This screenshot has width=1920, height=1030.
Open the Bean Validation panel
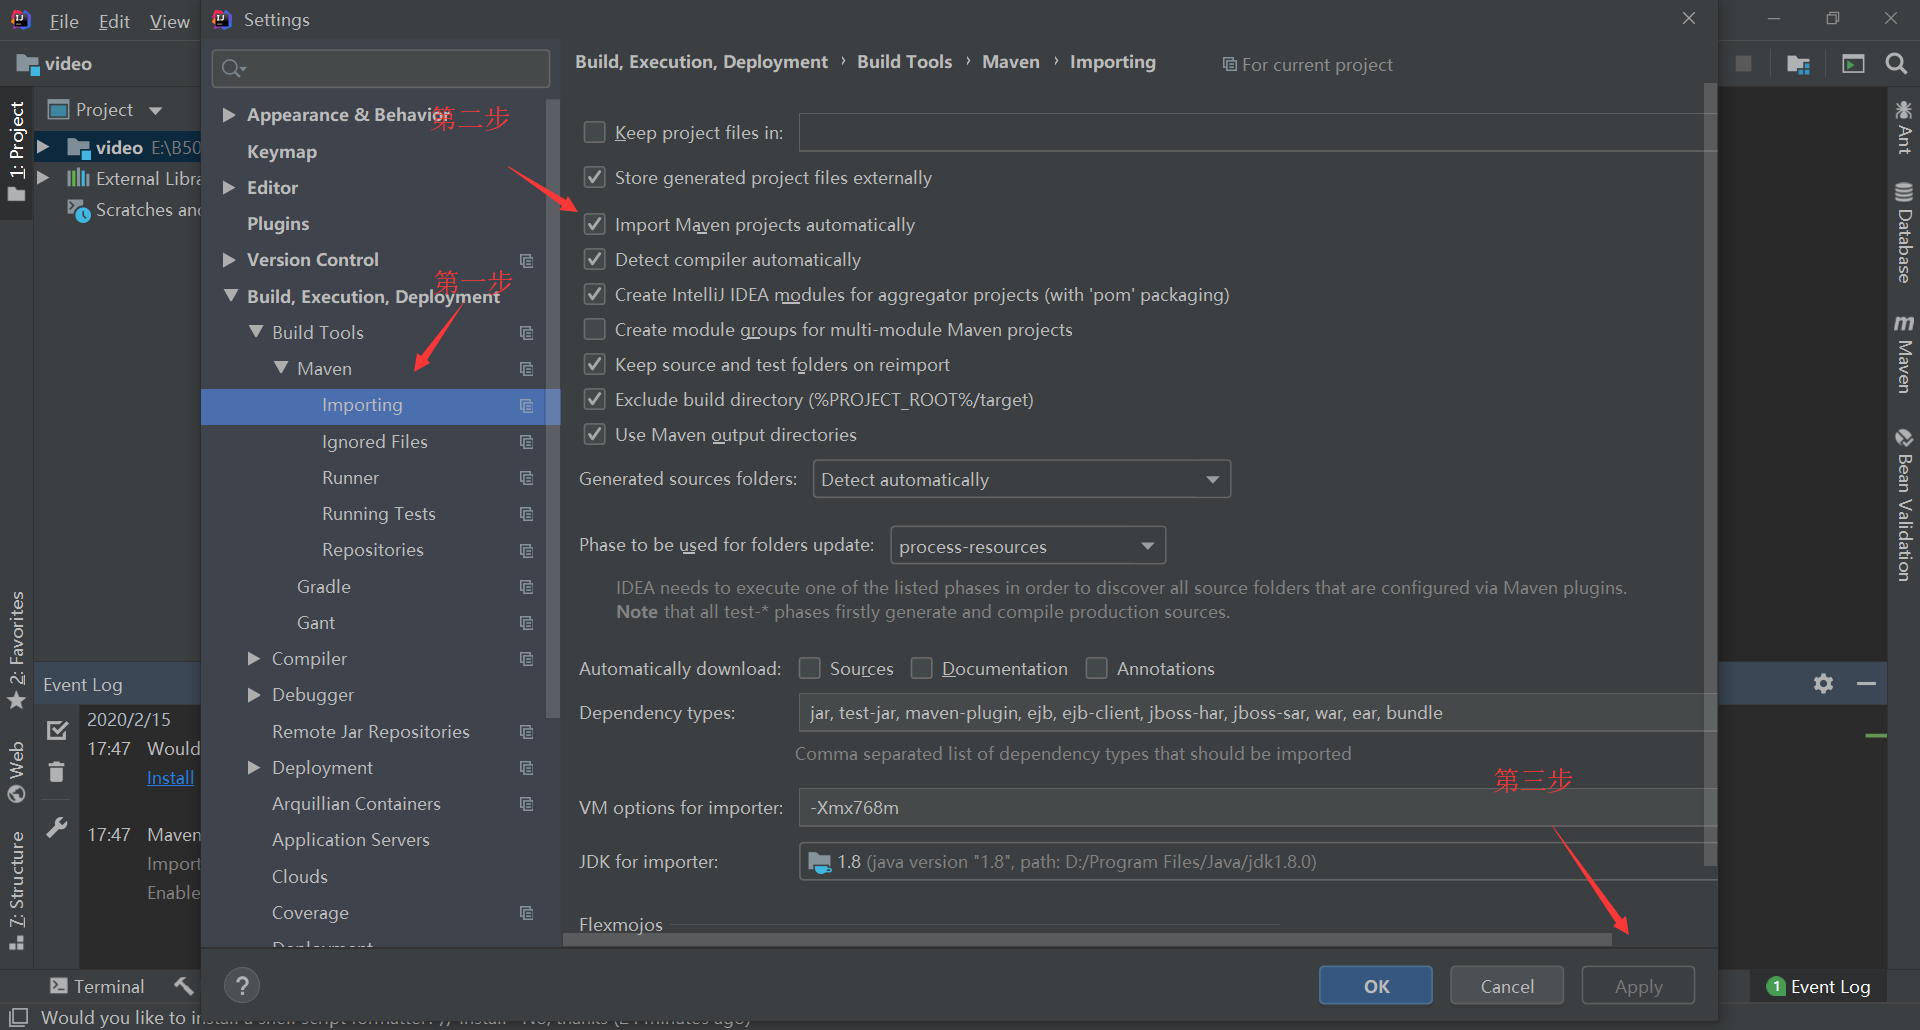click(1904, 505)
